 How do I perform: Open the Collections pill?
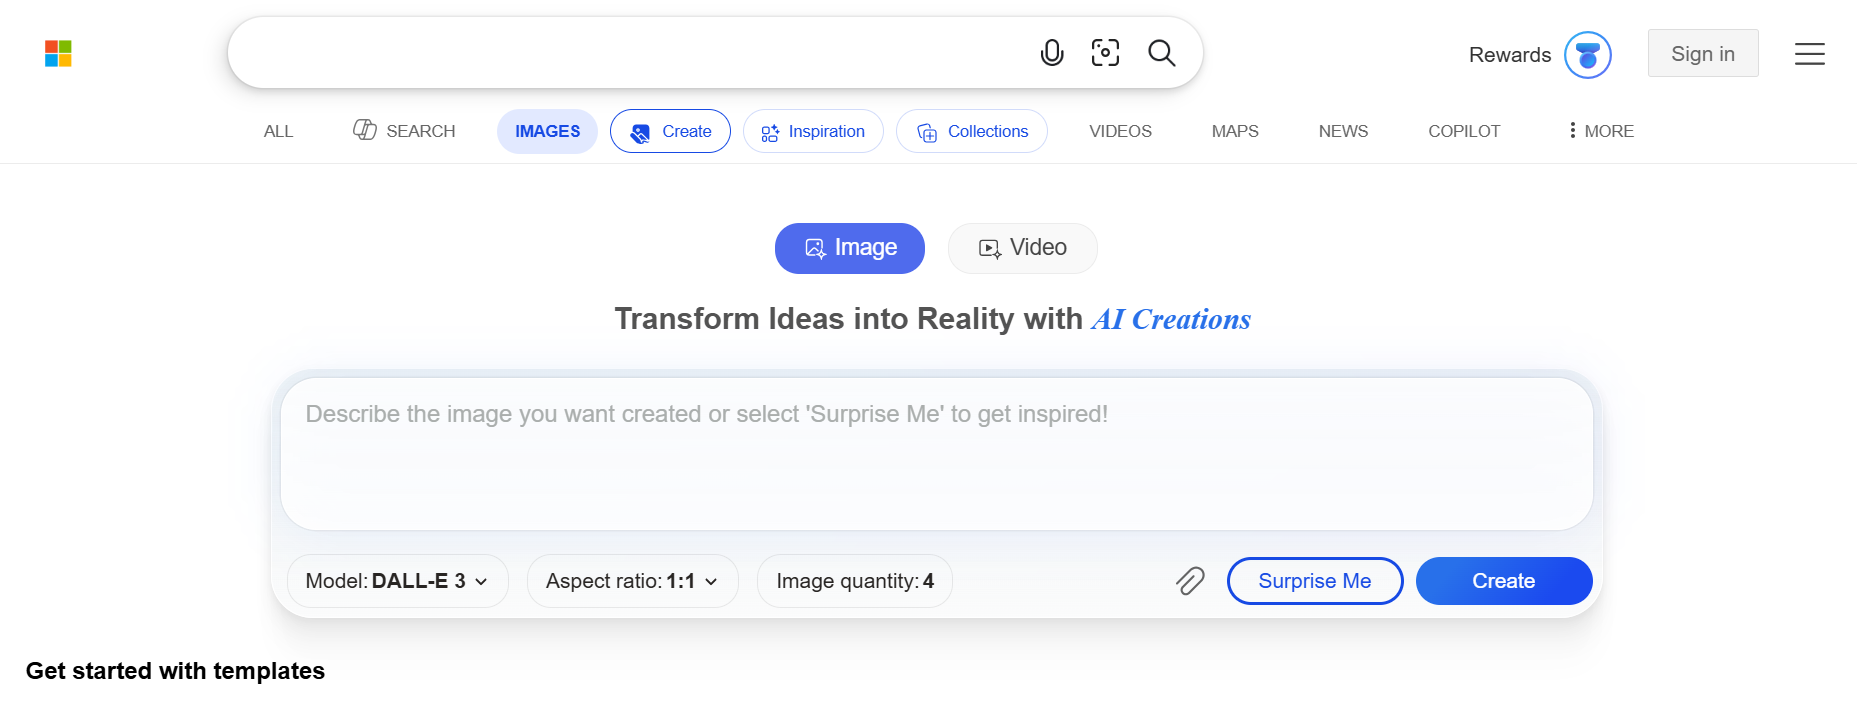click(972, 131)
